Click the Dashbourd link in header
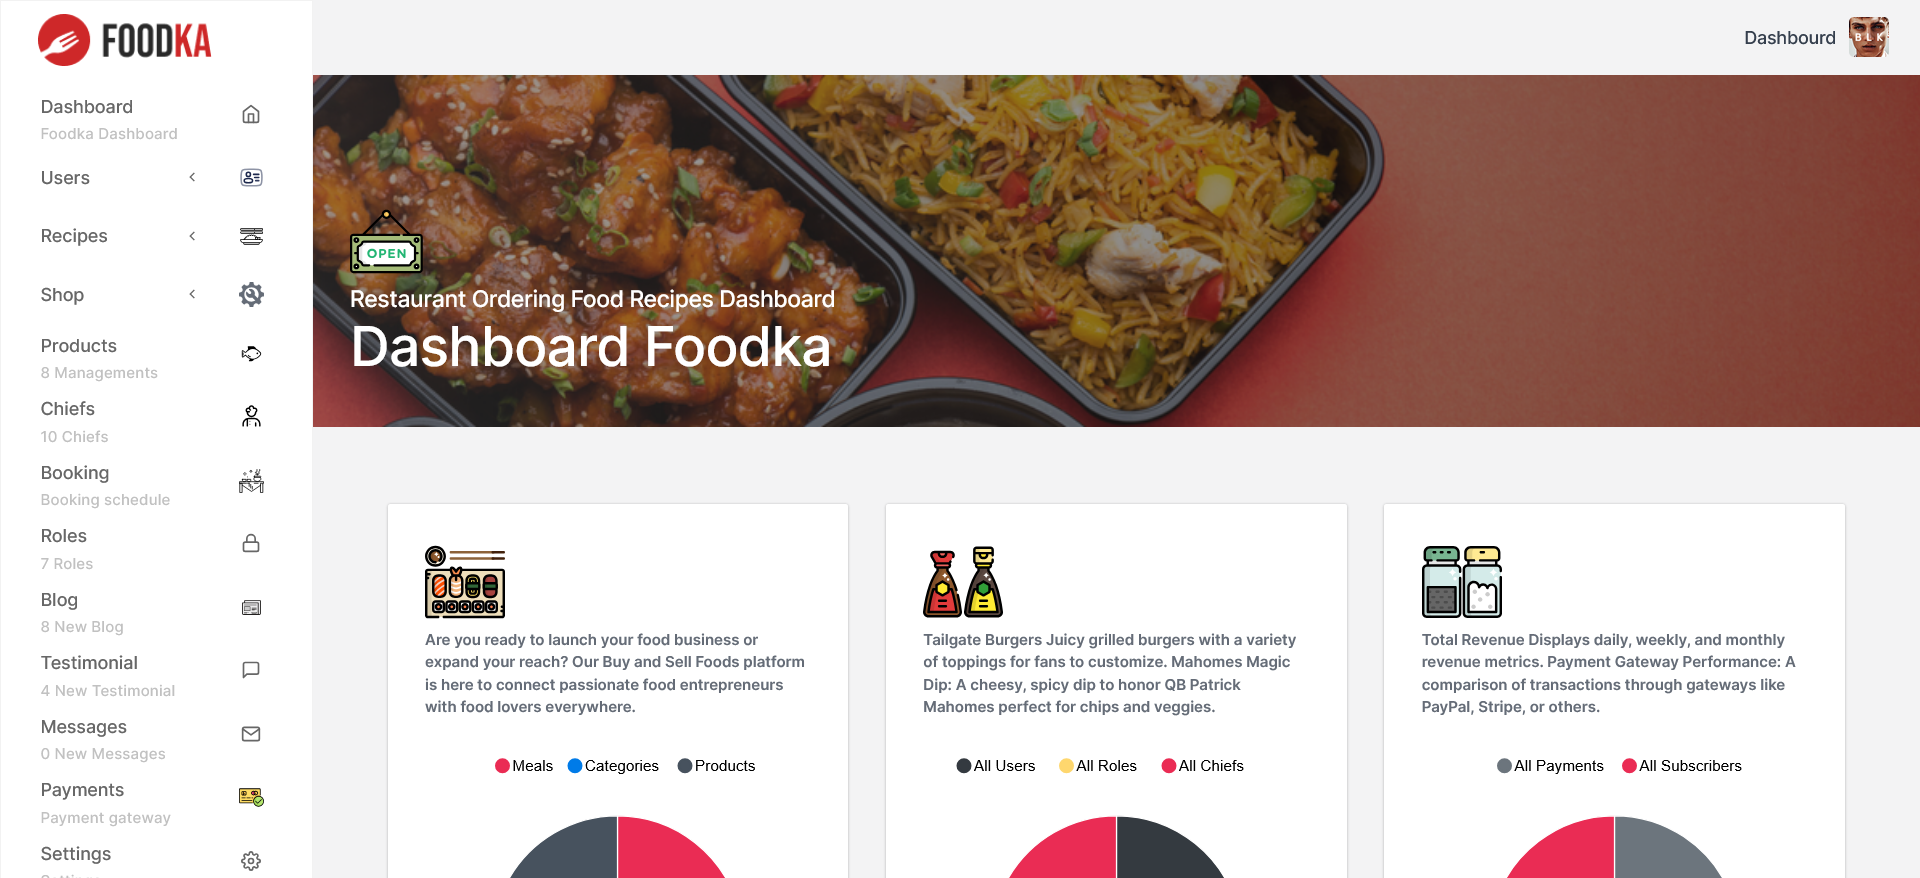Viewport: 1920px width, 878px height. (x=1790, y=38)
